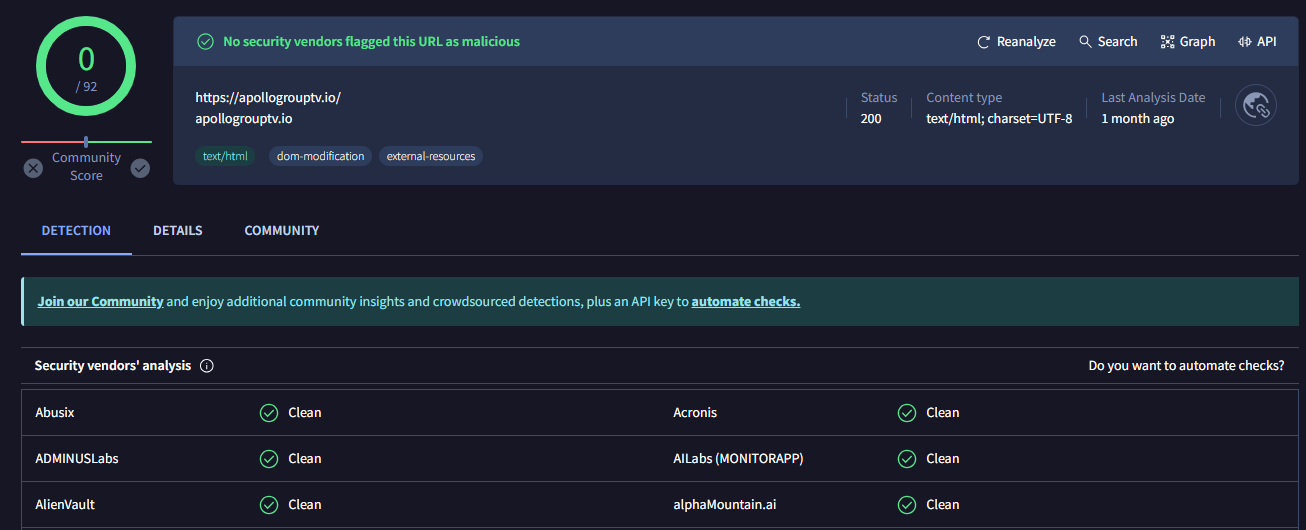
Task: Click the Status value 200
Action: 871,119
